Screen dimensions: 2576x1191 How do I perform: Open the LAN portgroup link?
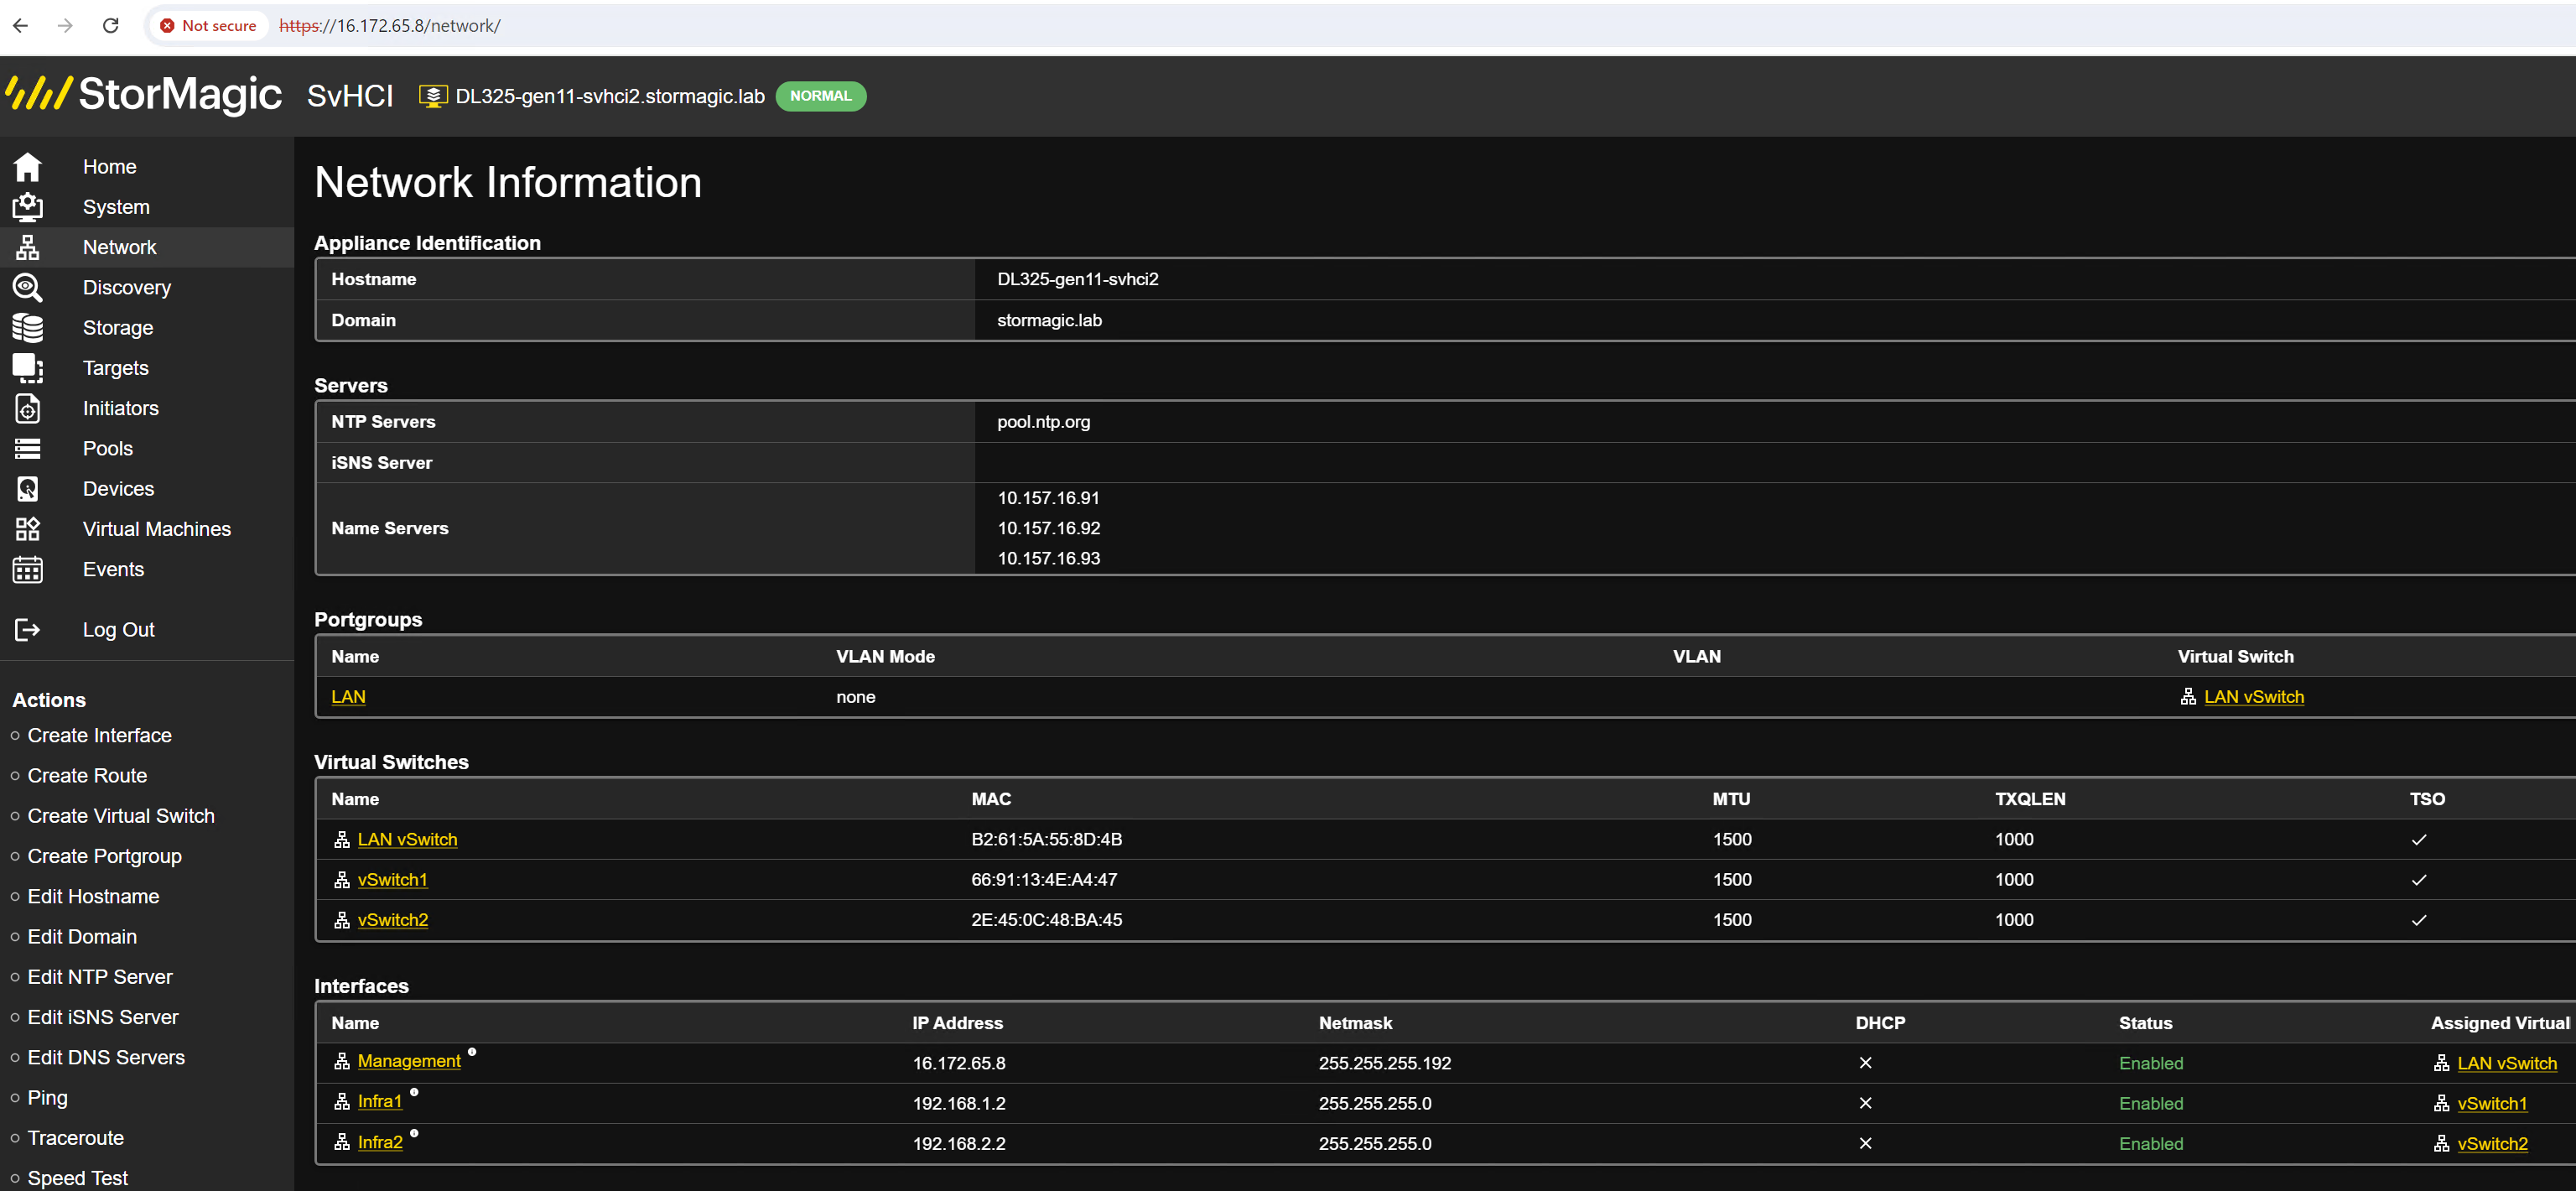348,697
